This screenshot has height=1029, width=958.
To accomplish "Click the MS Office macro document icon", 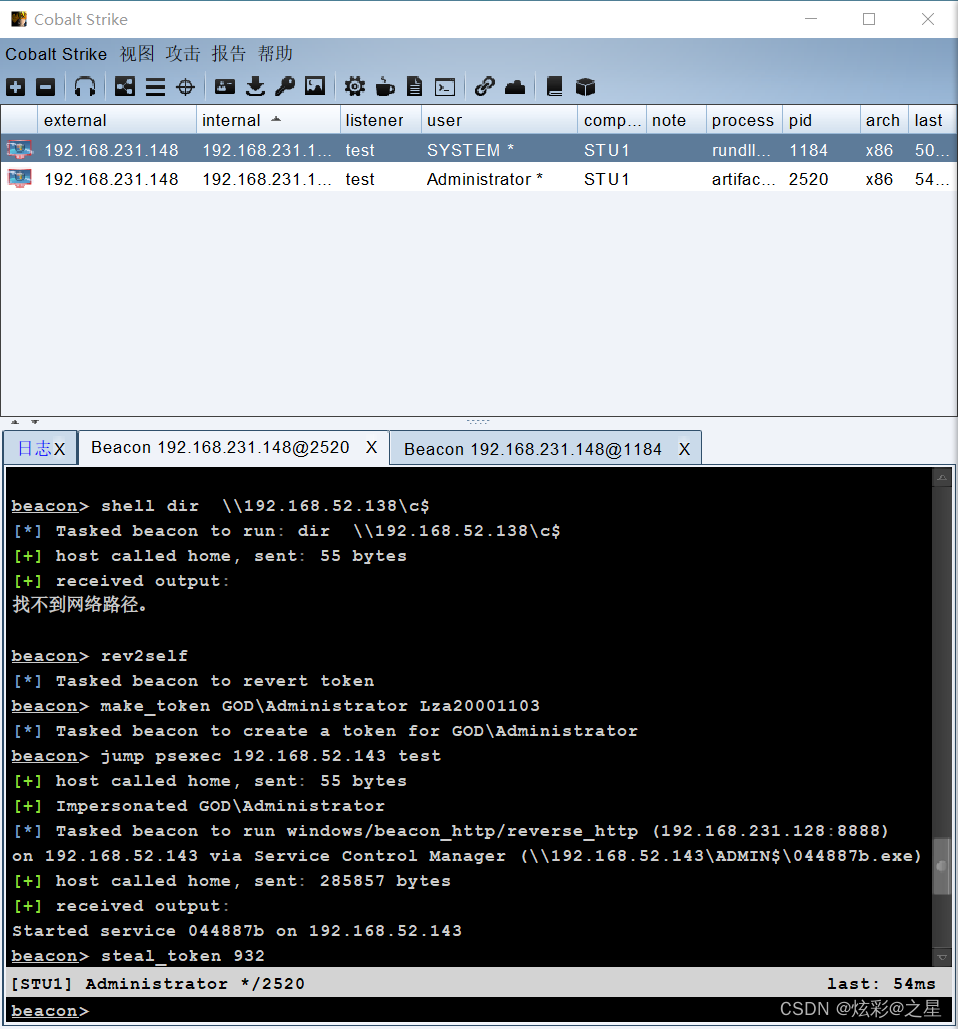I will (415, 87).
